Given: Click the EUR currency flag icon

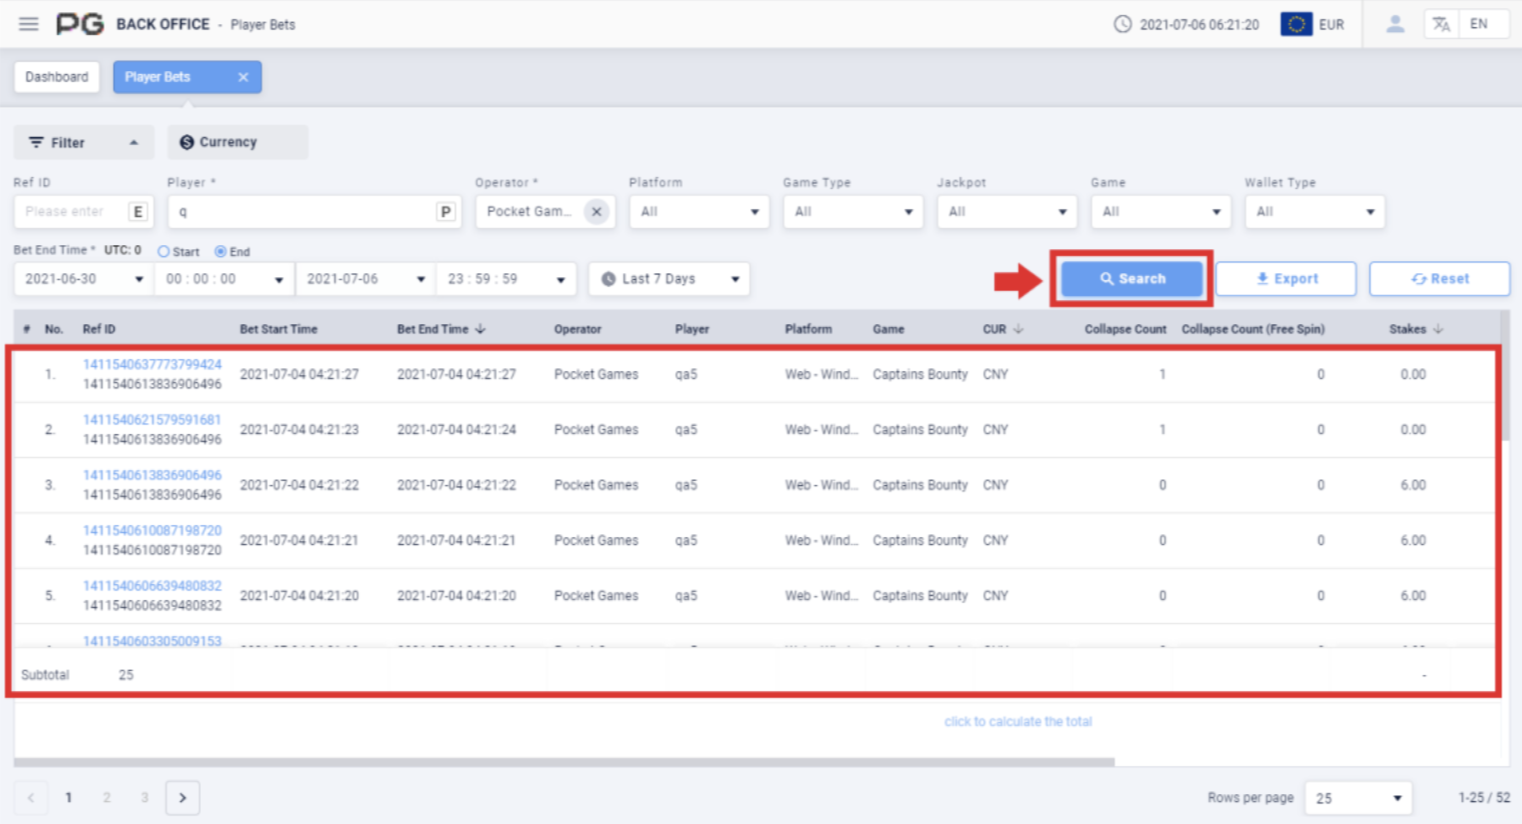Looking at the screenshot, I should coord(1296,24).
